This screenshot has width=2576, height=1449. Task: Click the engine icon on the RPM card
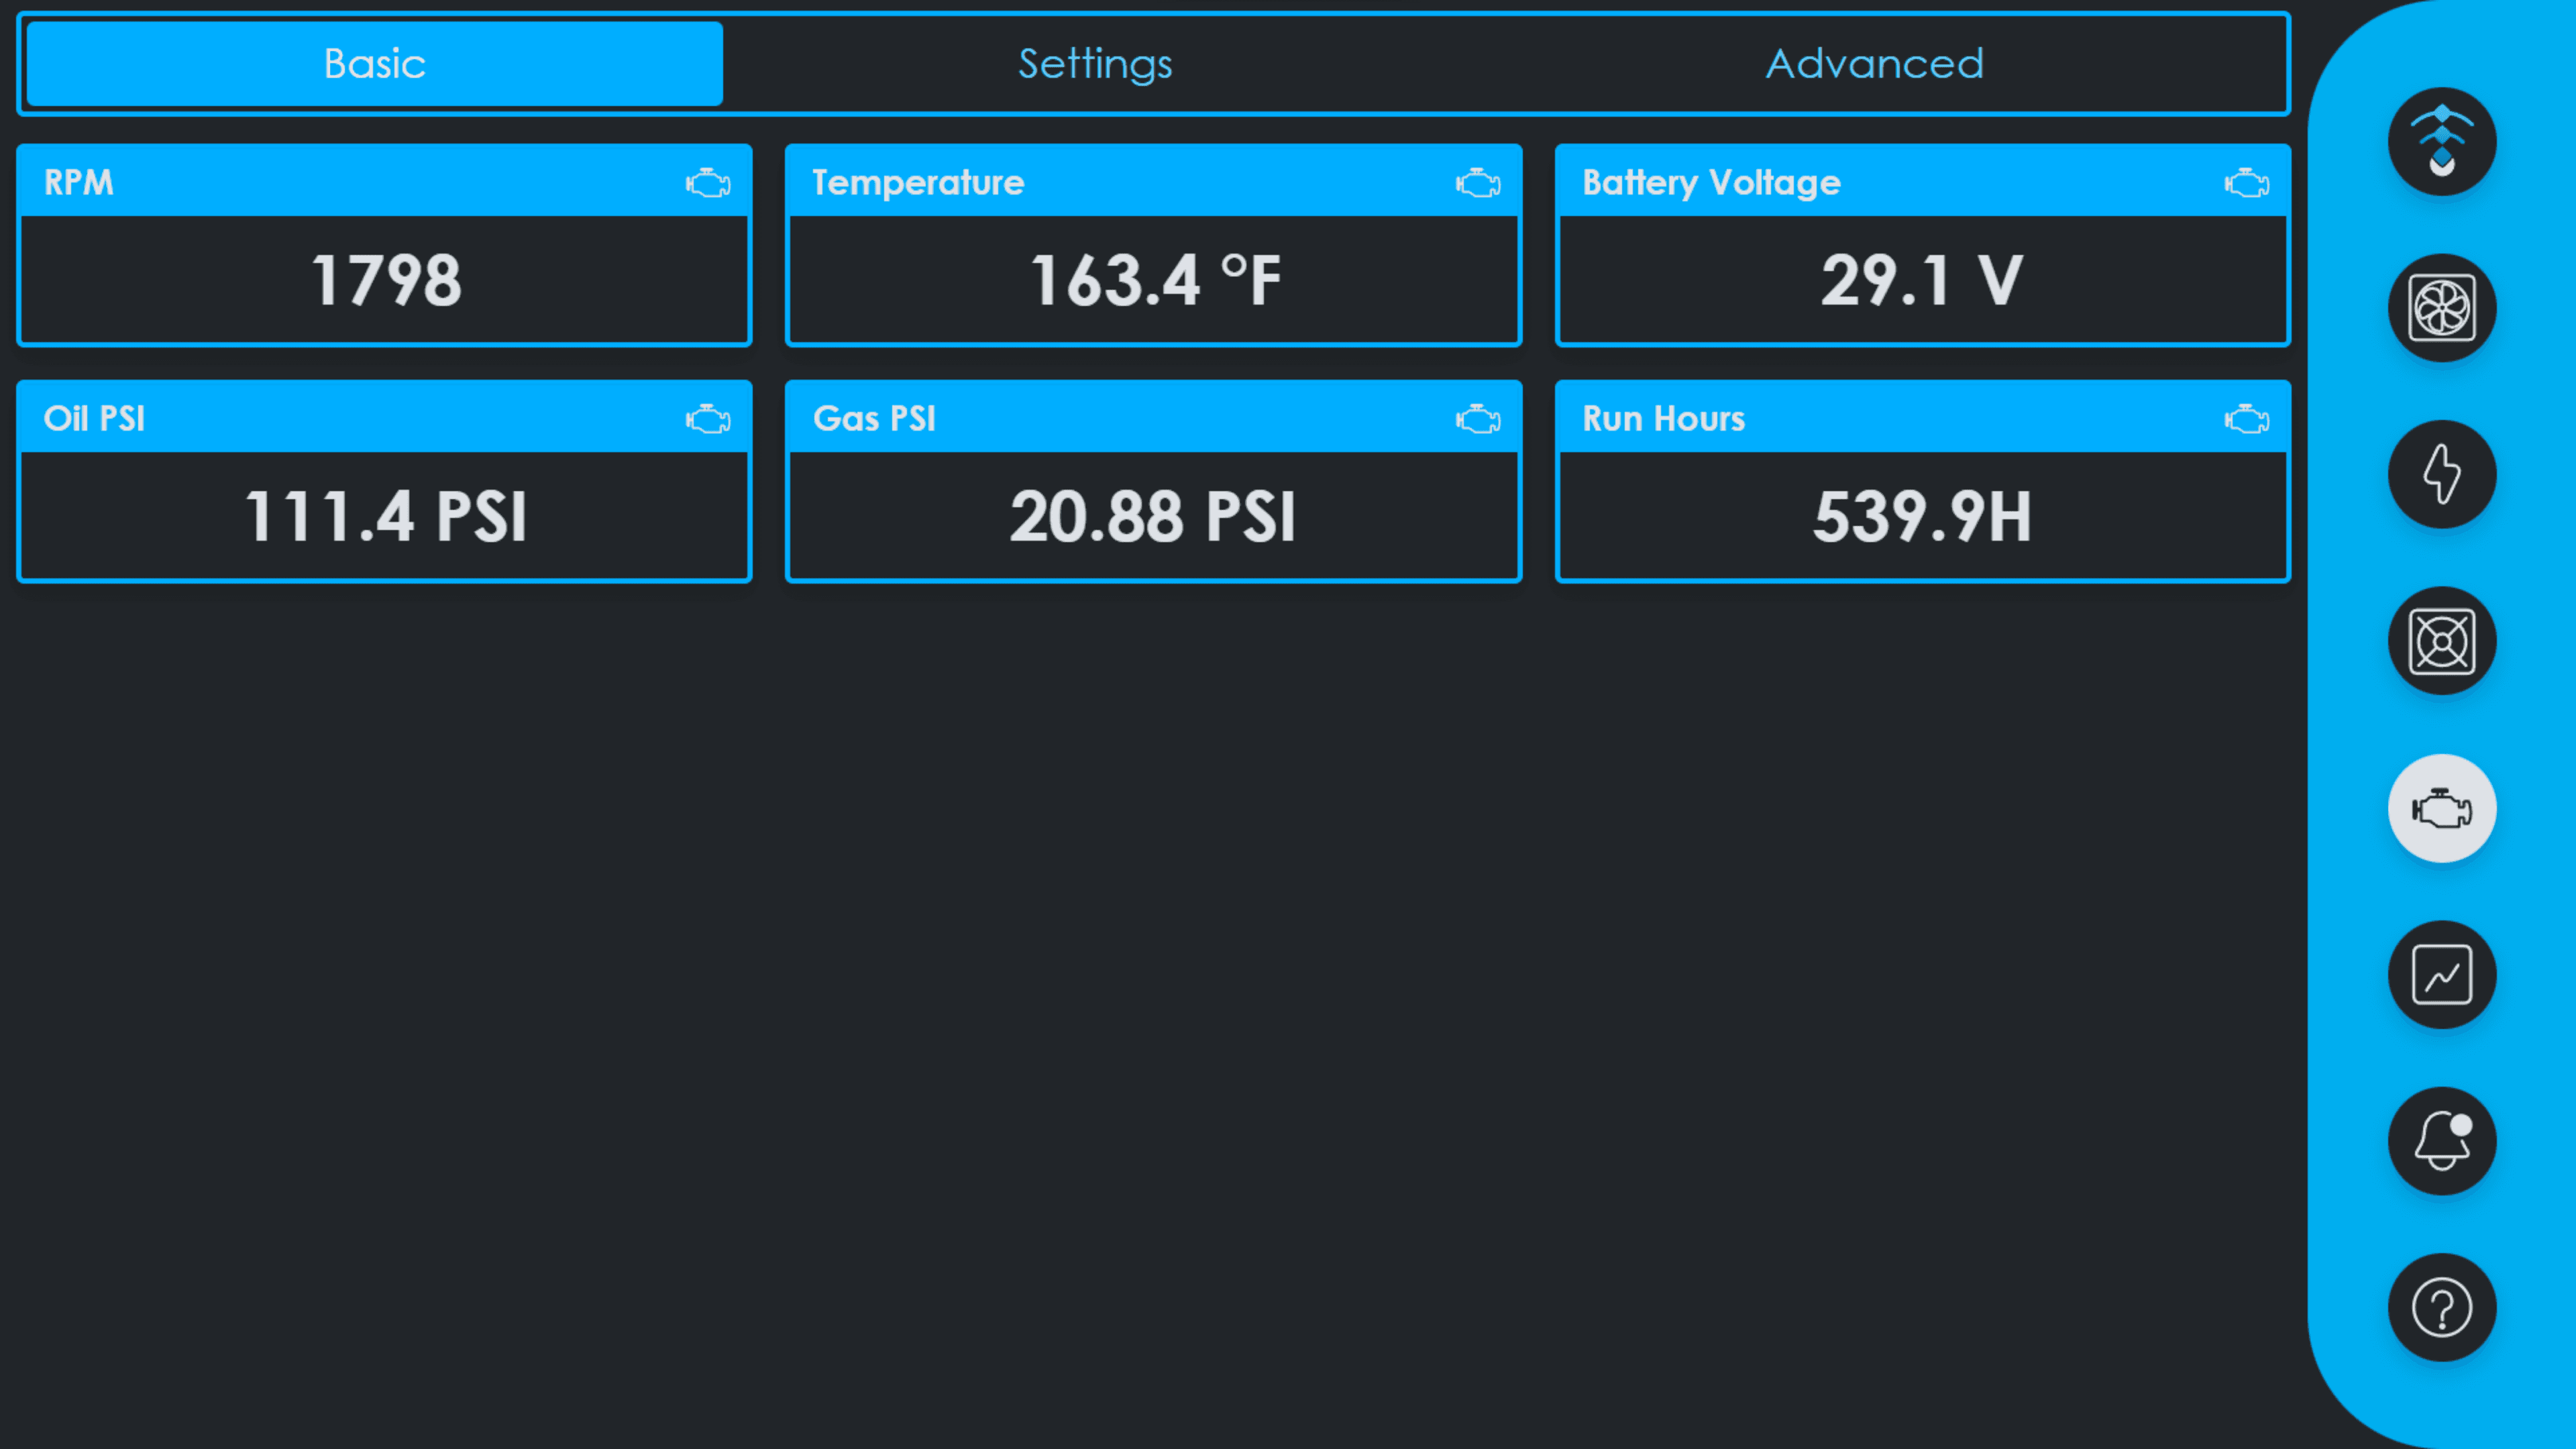pyautogui.click(x=709, y=182)
